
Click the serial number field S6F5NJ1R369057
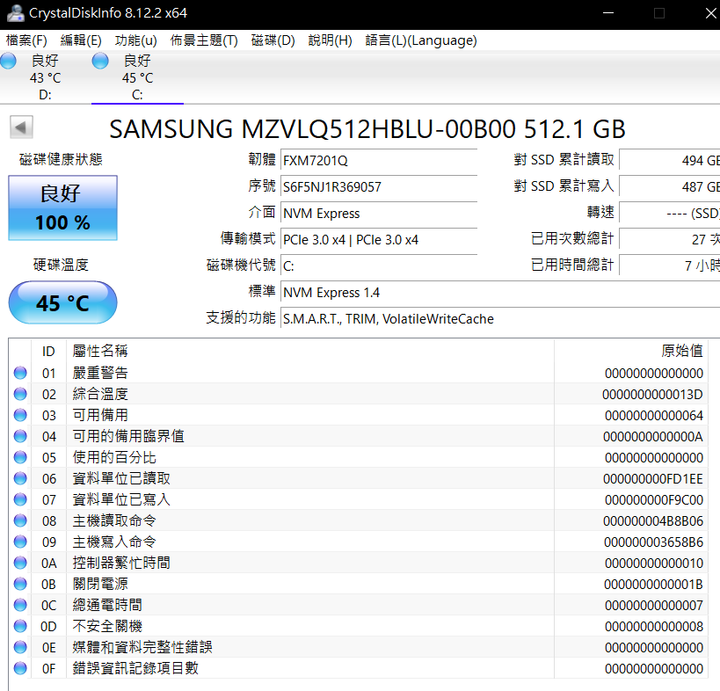[x=379, y=187]
